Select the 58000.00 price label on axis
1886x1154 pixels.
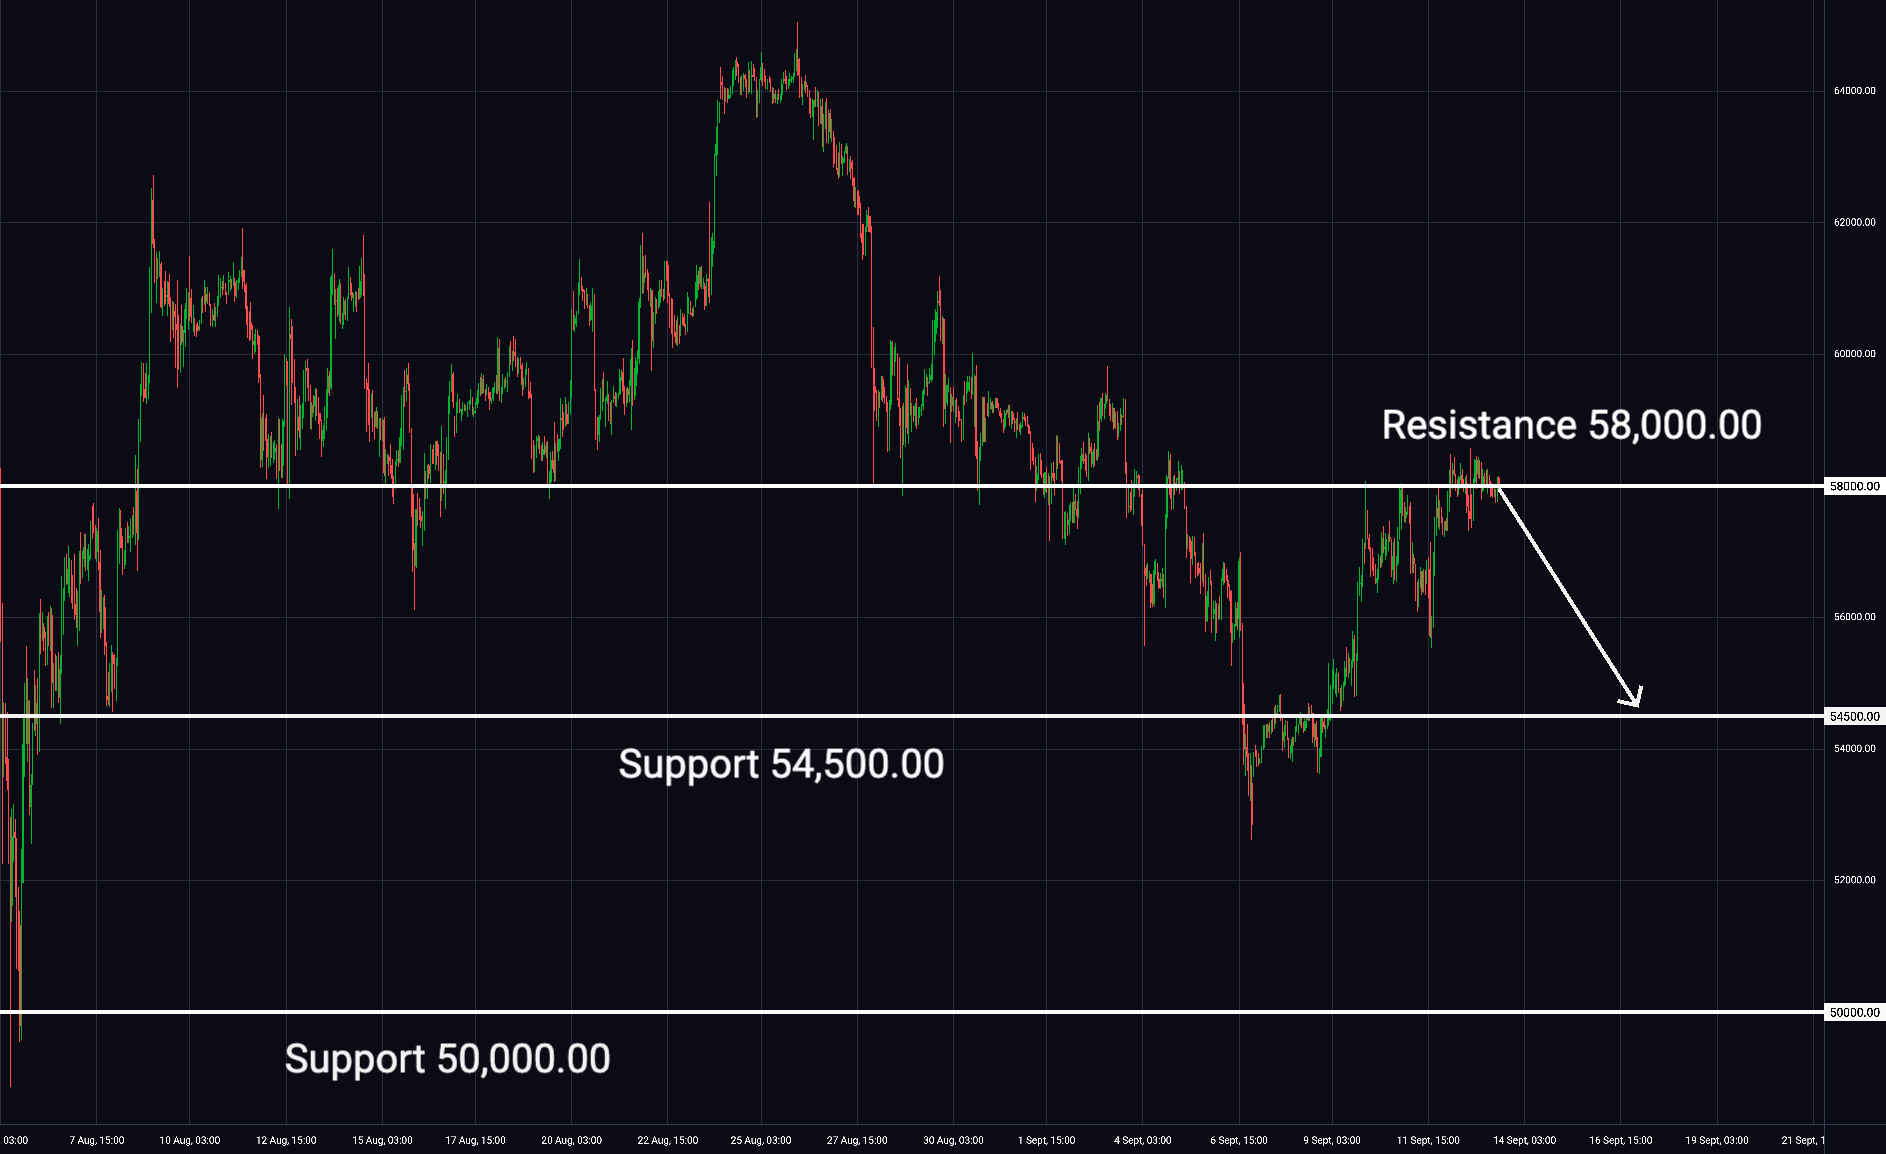(1854, 486)
